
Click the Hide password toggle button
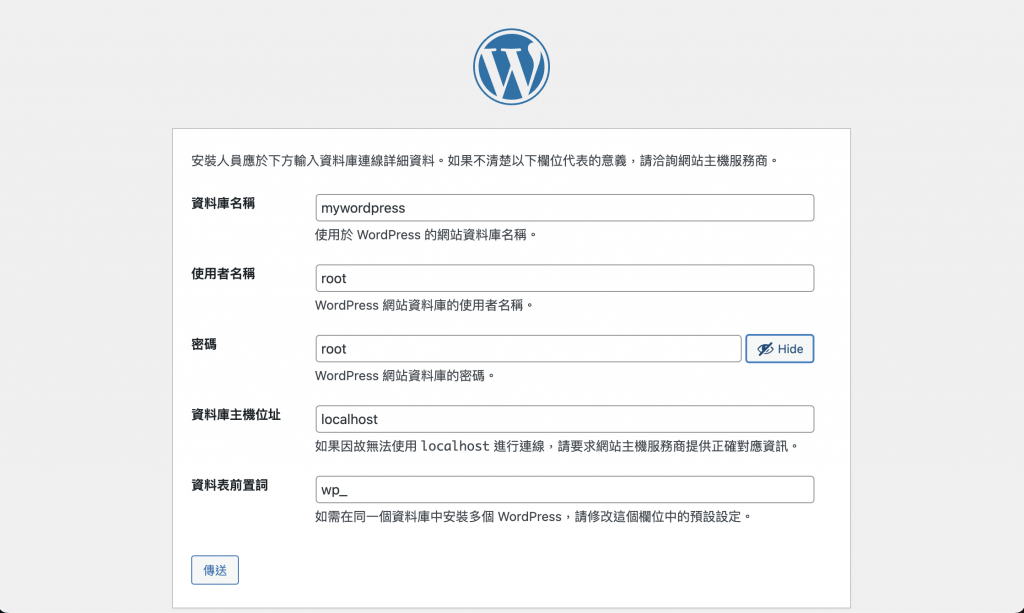point(780,349)
